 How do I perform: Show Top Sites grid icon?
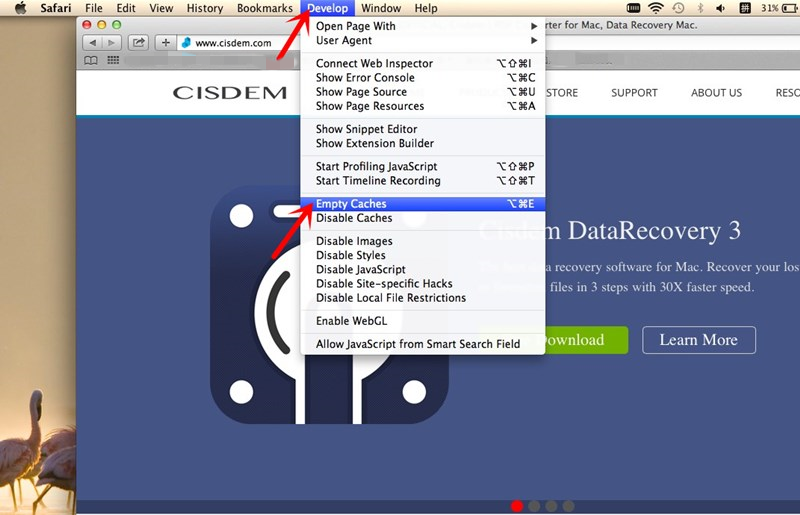click(113, 60)
